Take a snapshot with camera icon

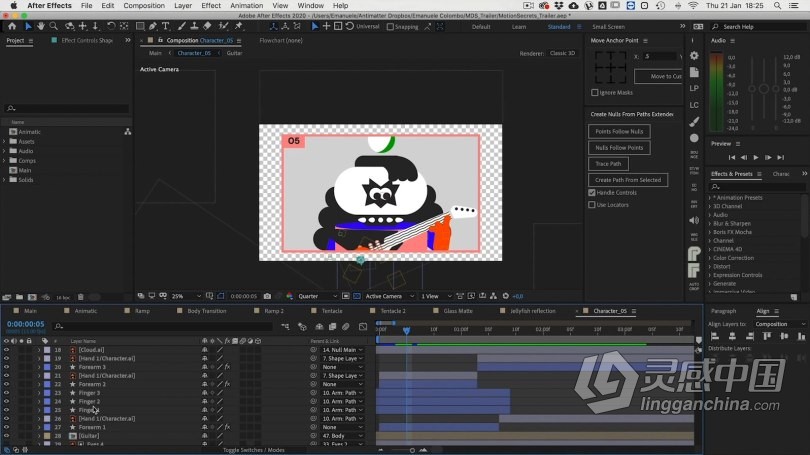click(267, 296)
